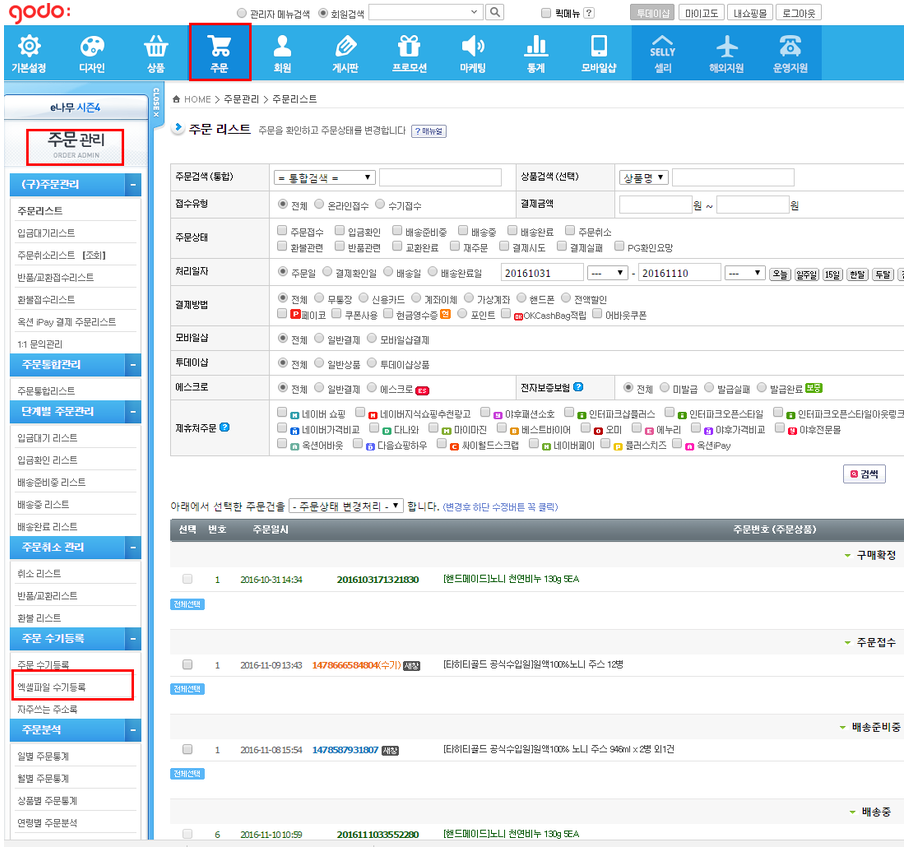906x851 pixels.
Task: Open the 상품명 dropdown
Action: [x=642, y=177]
